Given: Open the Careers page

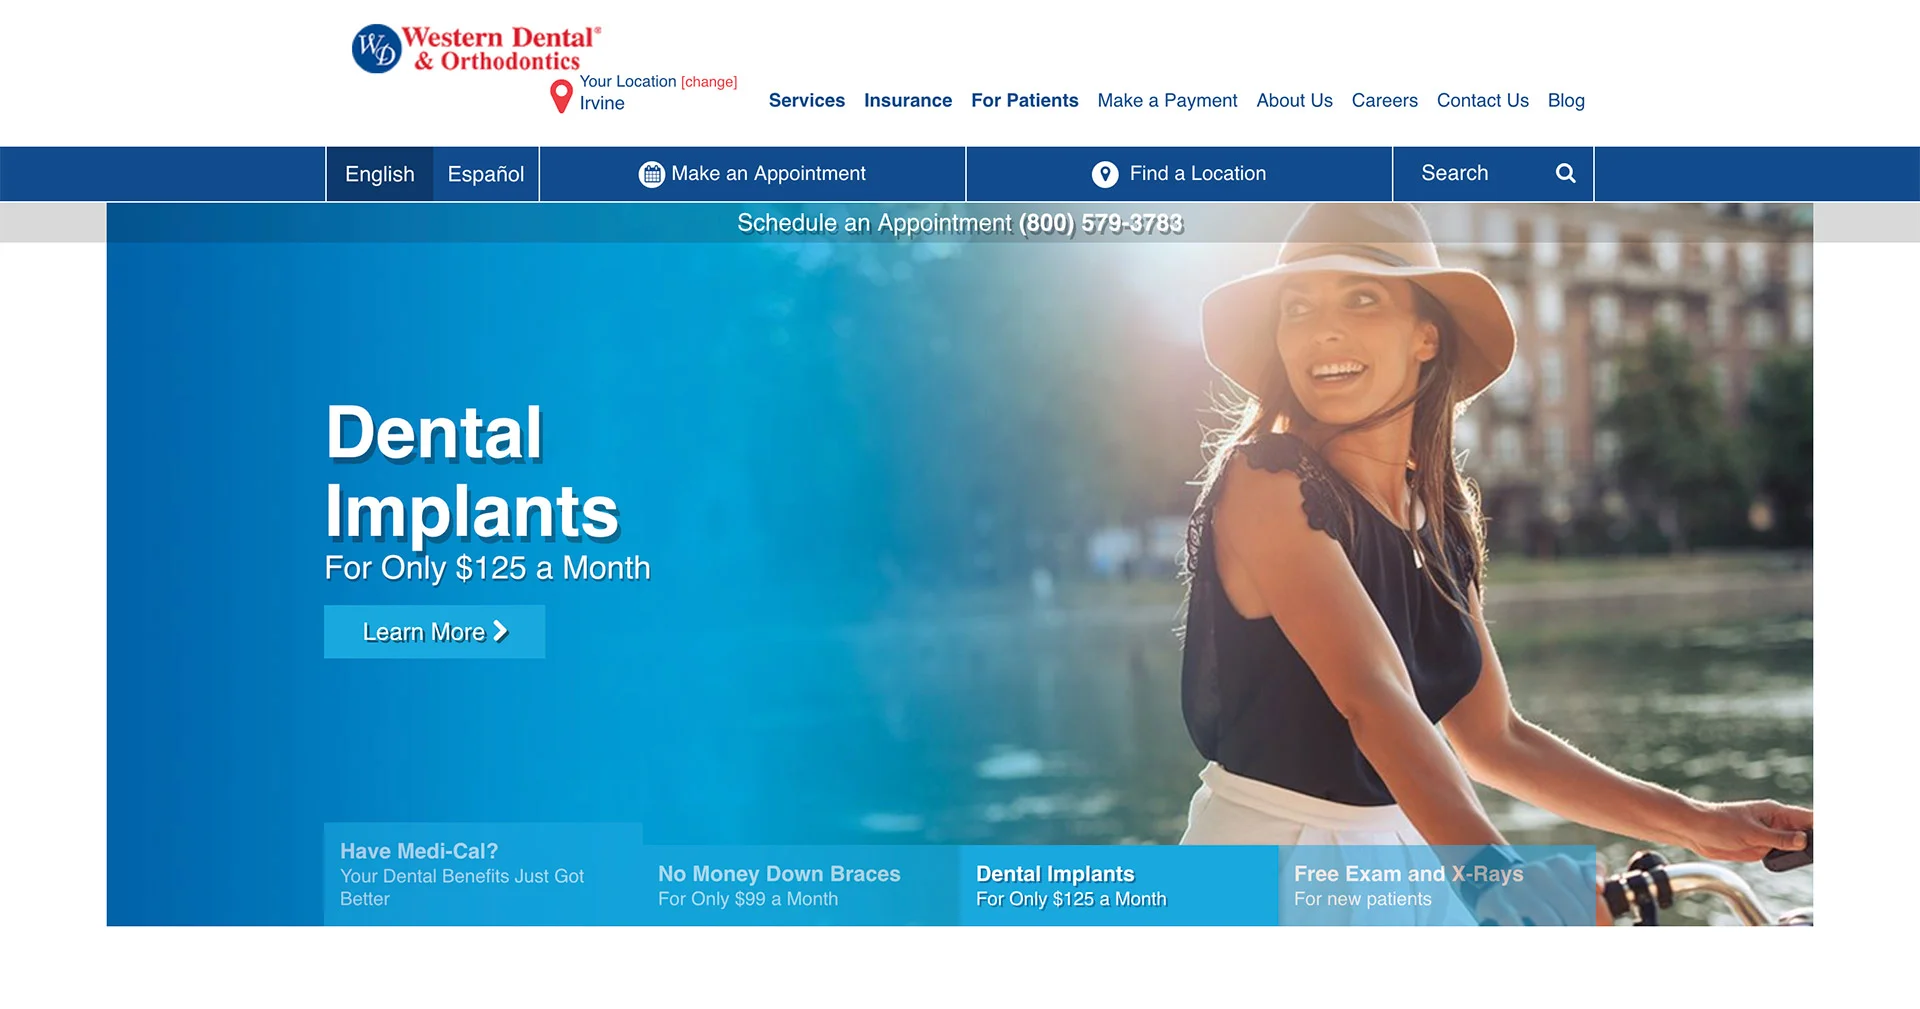Looking at the screenshot, I should (1385, 100).
